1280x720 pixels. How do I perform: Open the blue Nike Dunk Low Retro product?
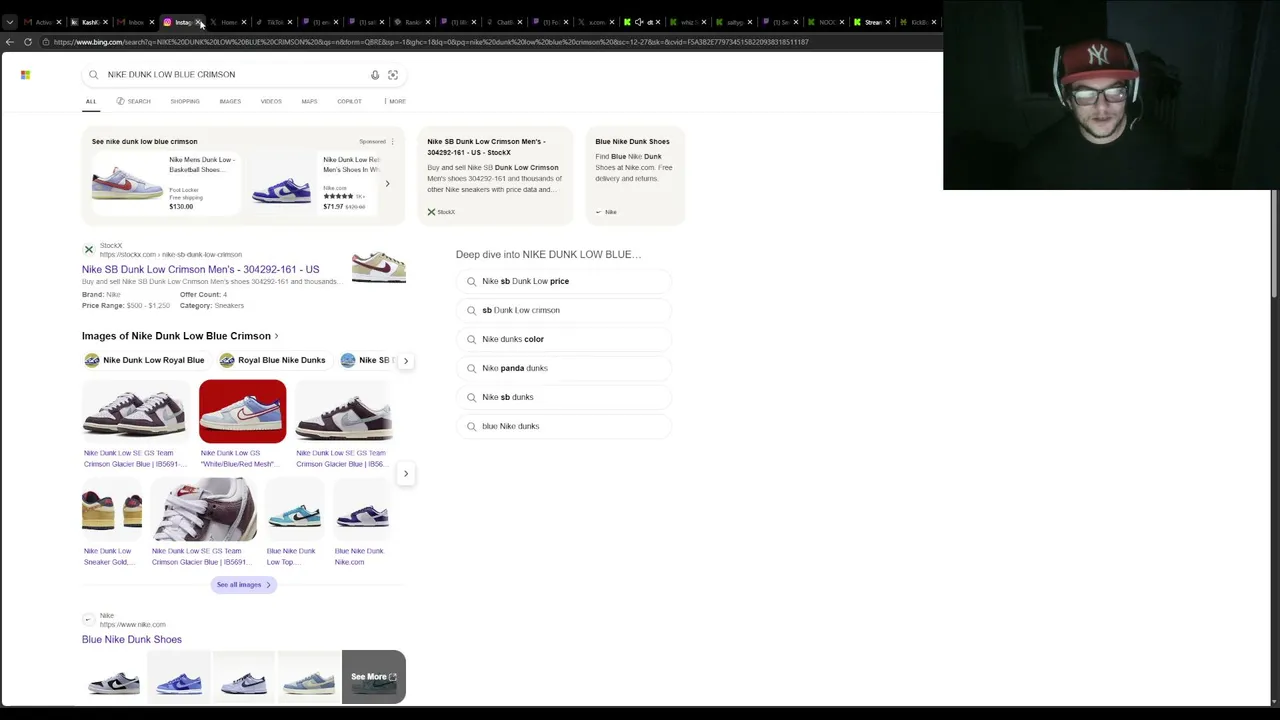(315, 183)
